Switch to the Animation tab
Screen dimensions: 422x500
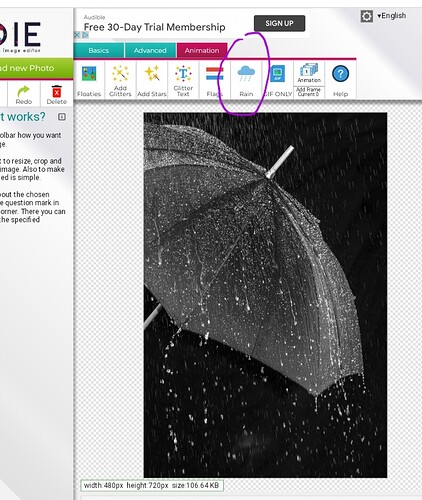coord(202,50)
